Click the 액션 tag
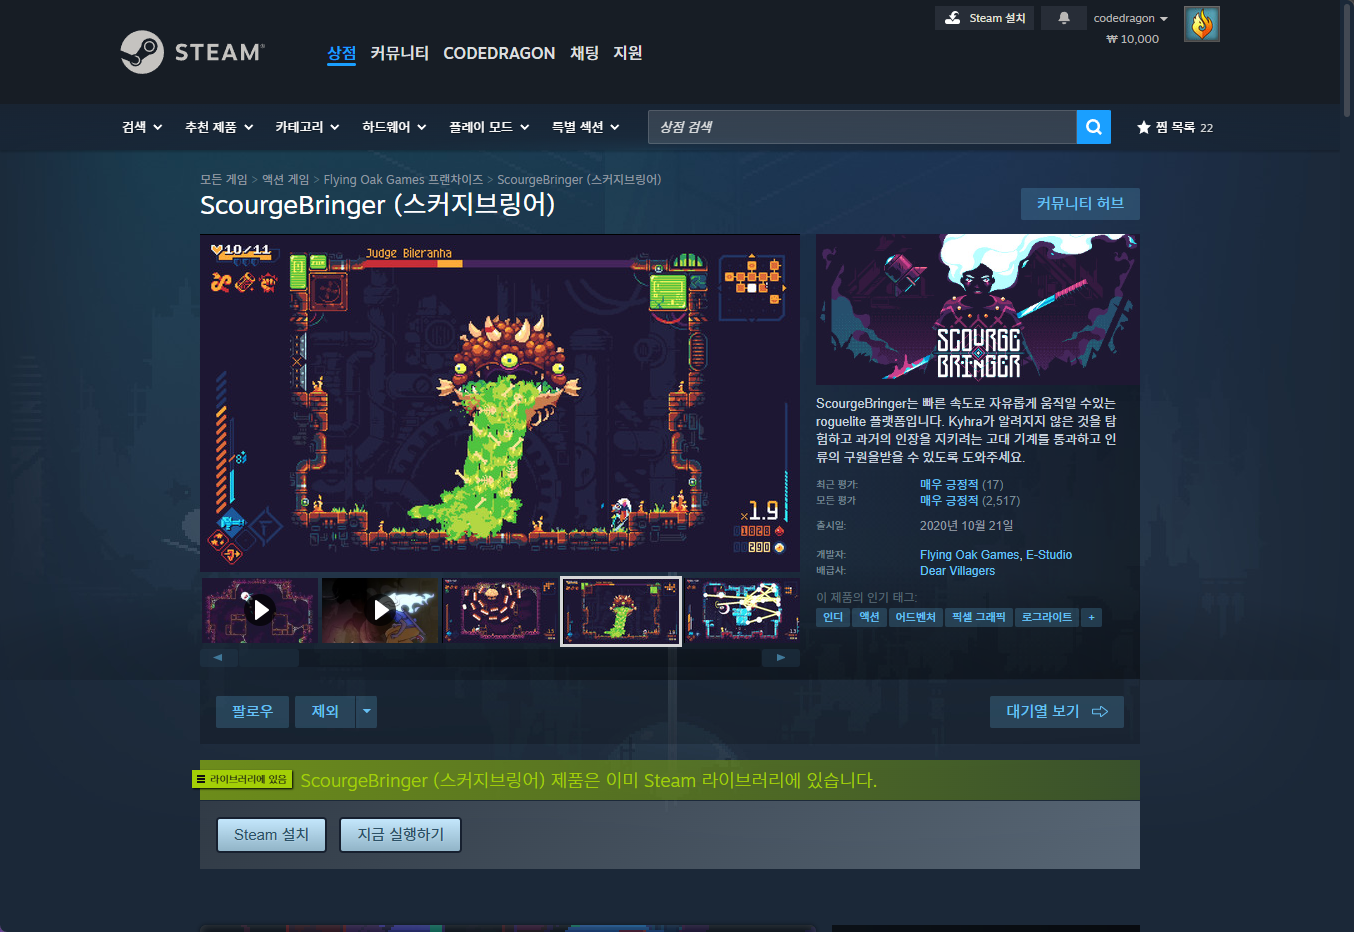 pos(869,617)
